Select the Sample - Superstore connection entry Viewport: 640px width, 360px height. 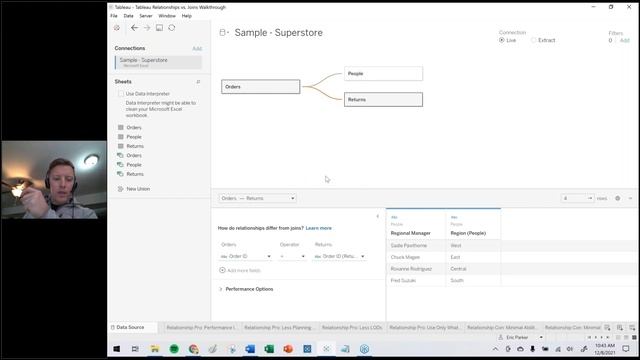pyautogui.click(x=158, y=62)
